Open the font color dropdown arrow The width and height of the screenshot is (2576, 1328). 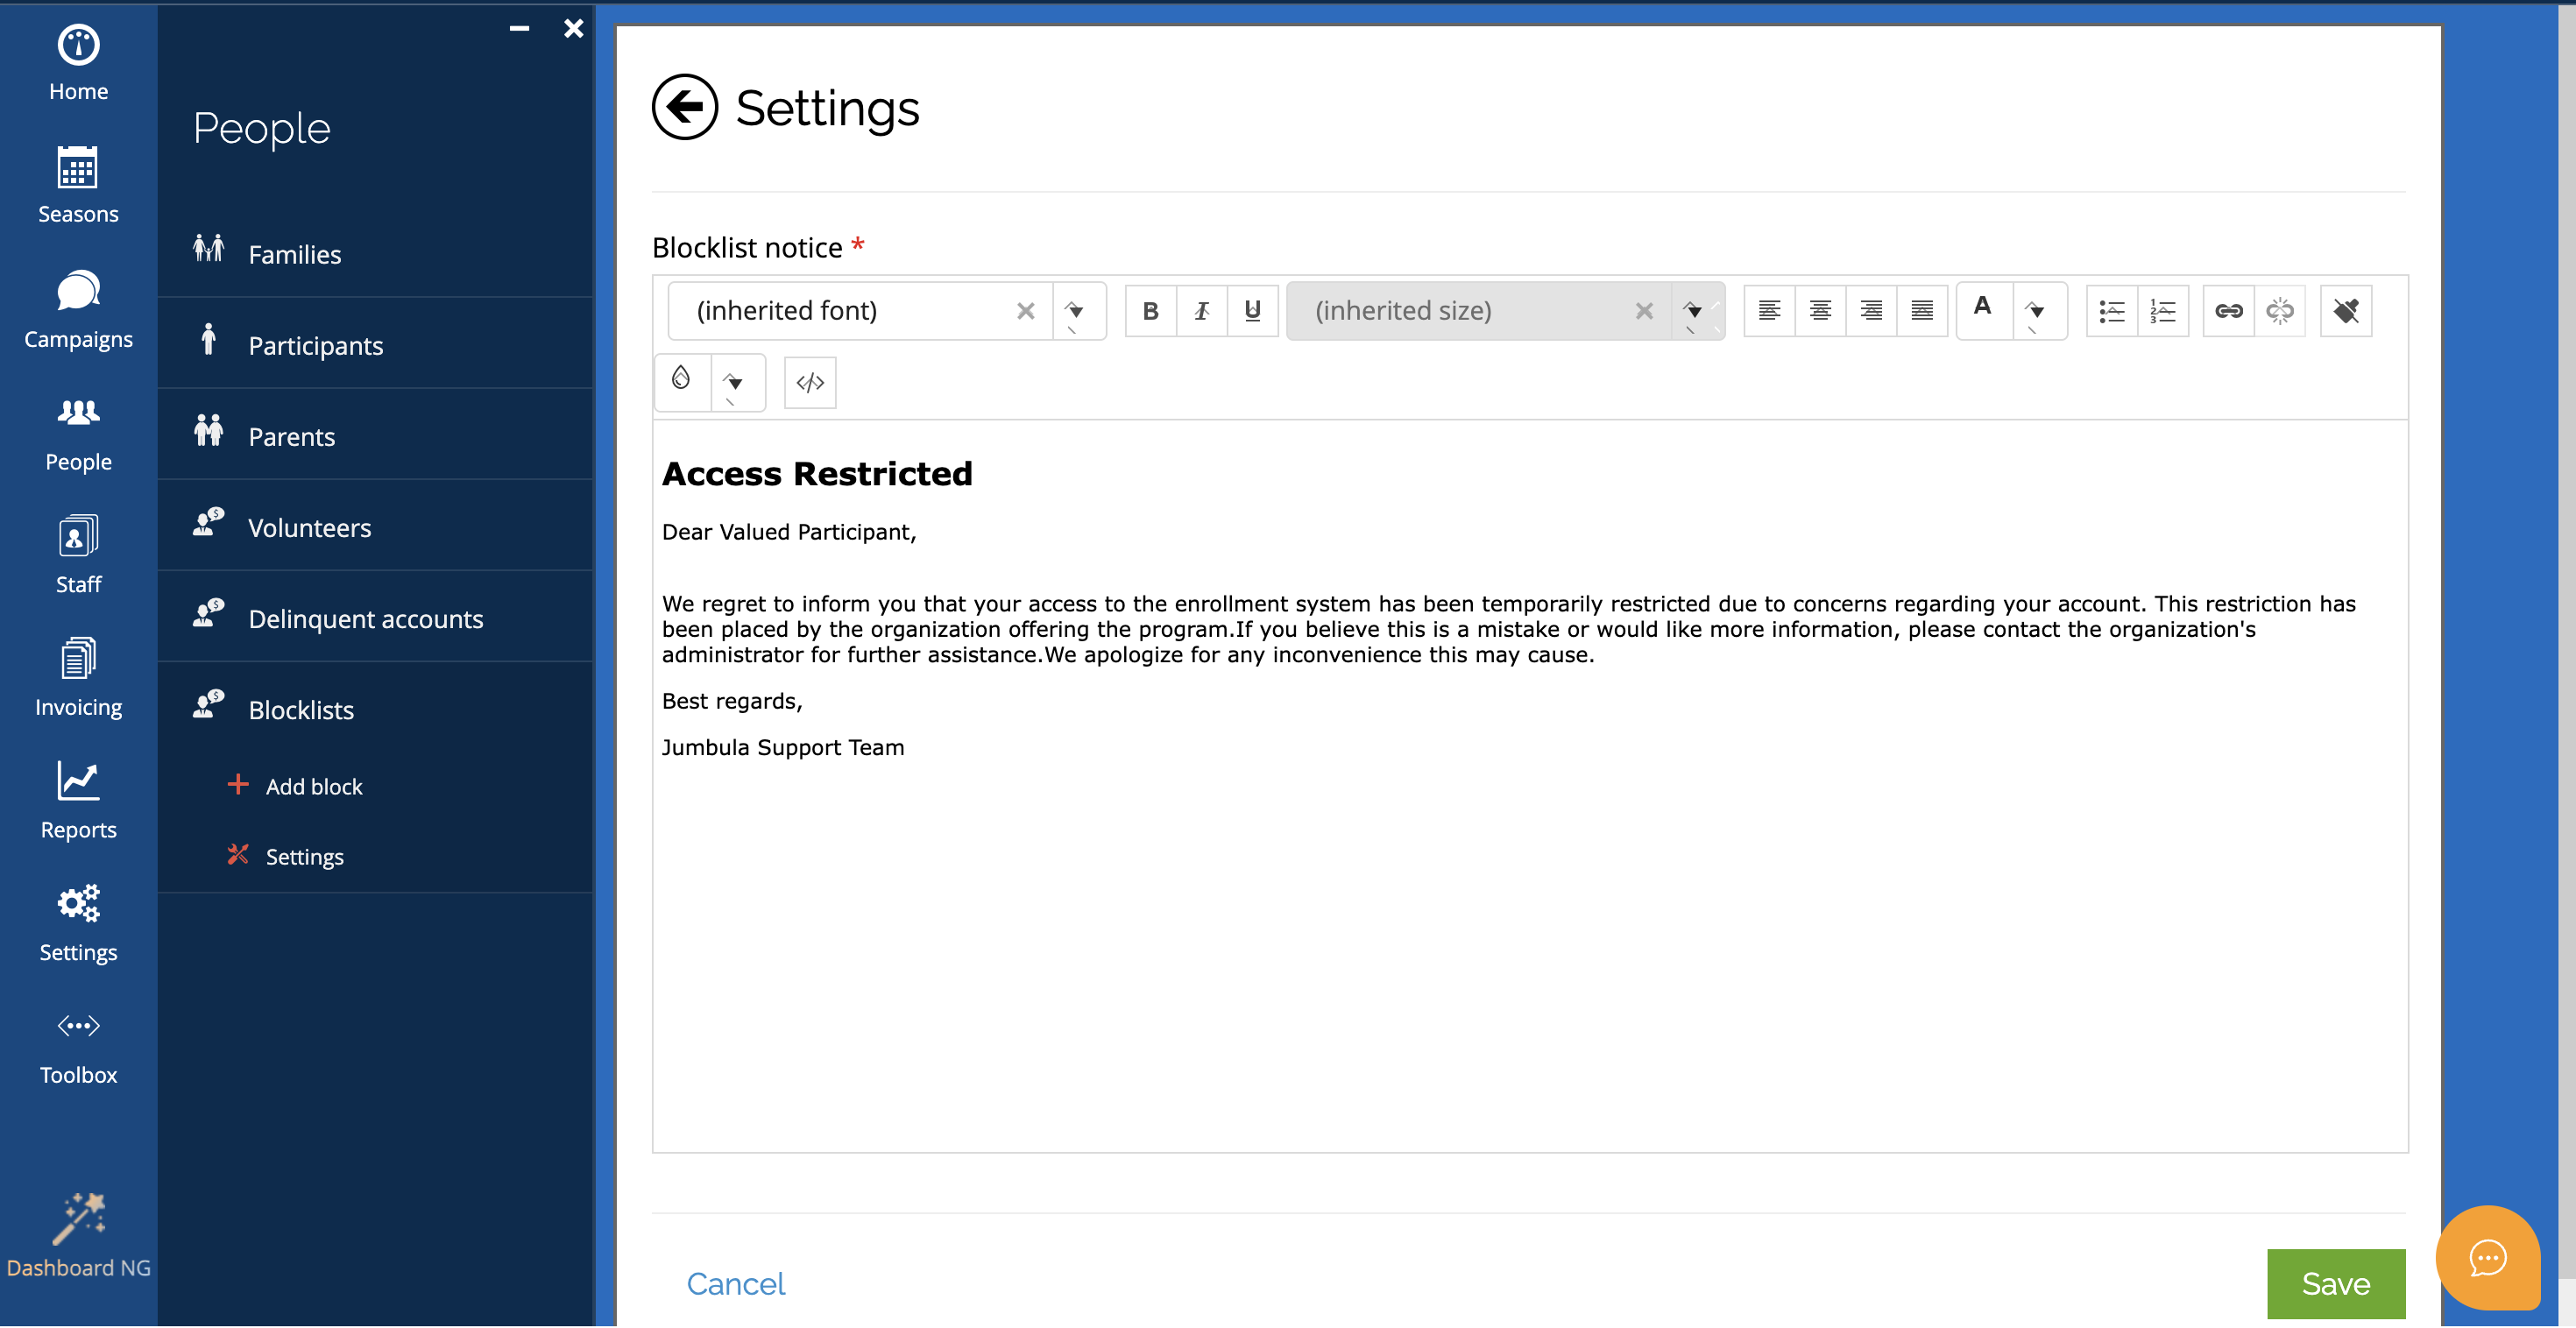2036,311
